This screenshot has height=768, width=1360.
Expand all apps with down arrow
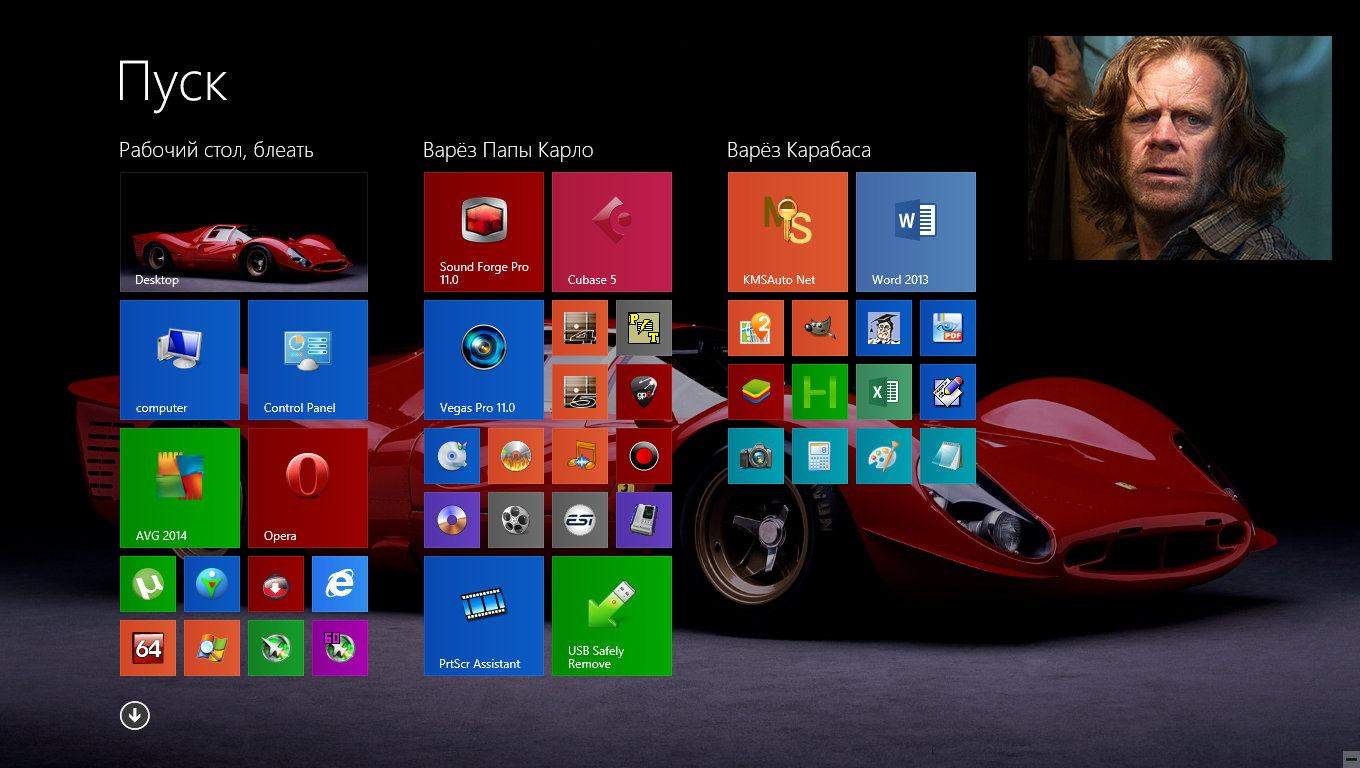pos(135,715)
